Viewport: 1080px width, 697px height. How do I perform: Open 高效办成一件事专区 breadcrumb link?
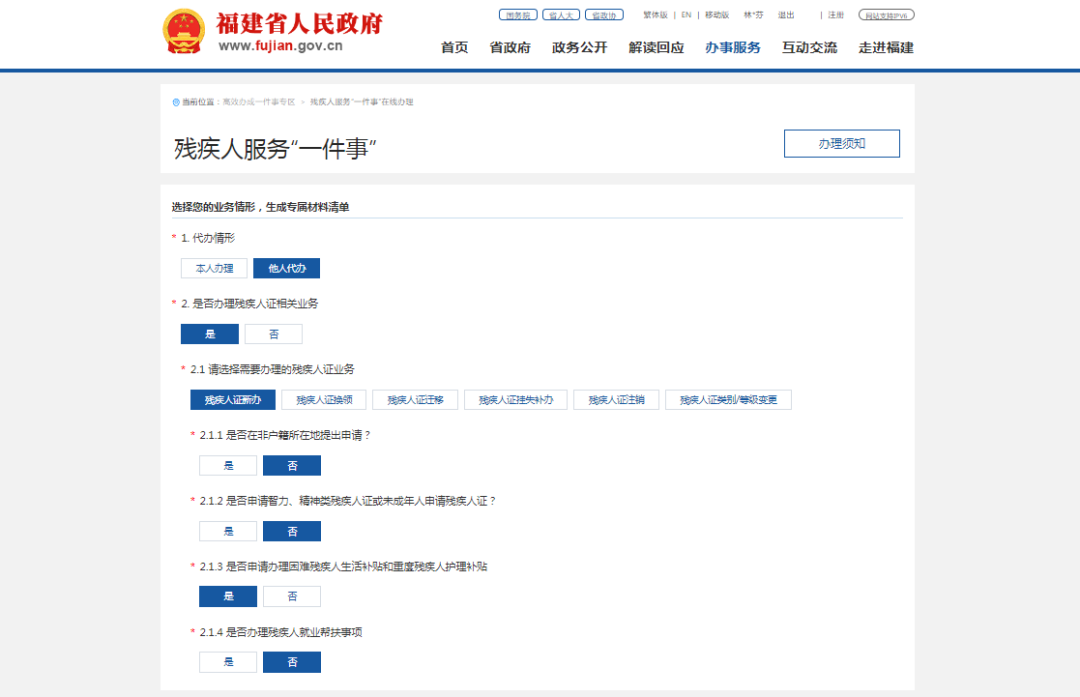[258, 102]
